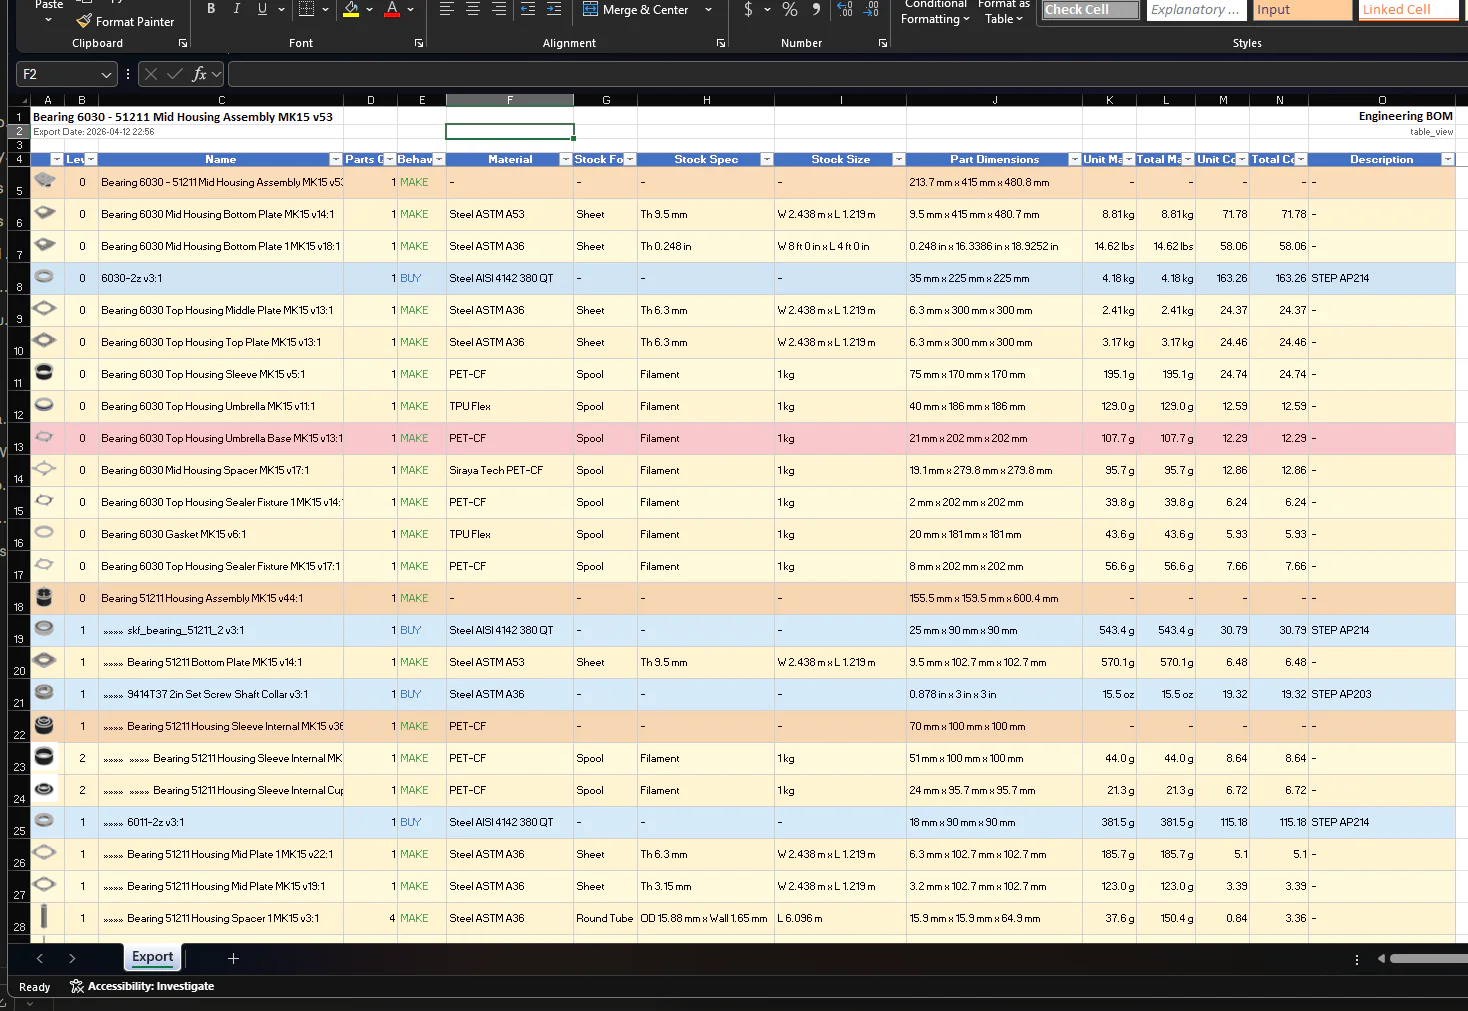Center-align text in the Alignment group
This screenshot has height=1011, width=1468.
point(472,9)
